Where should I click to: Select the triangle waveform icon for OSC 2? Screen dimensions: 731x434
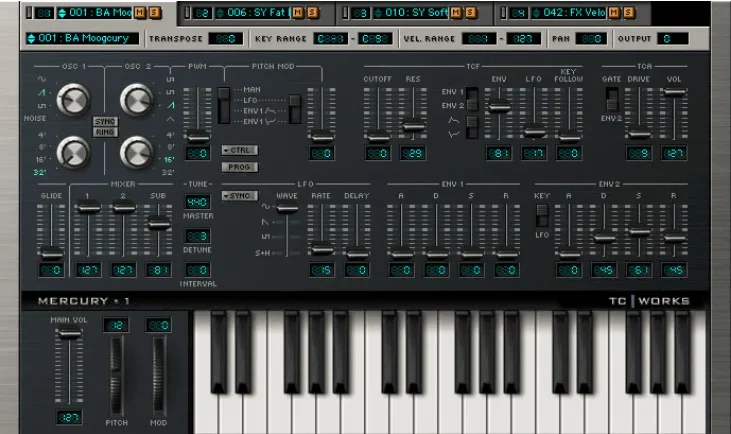click(170, 119)
